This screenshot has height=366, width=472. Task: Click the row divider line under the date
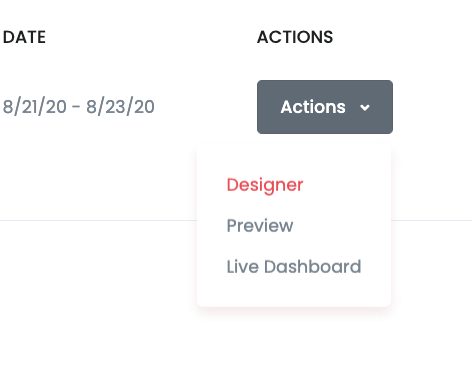coord(98,220)
